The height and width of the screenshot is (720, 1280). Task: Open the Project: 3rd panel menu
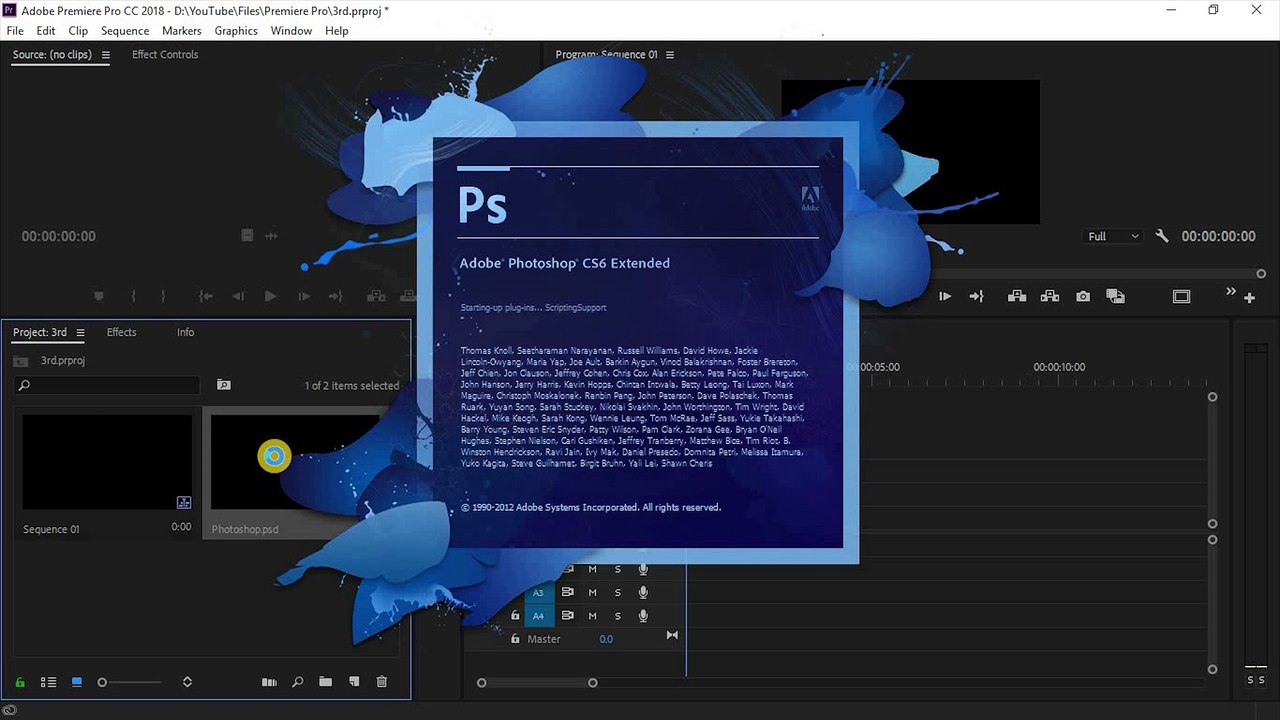[80, 332]
